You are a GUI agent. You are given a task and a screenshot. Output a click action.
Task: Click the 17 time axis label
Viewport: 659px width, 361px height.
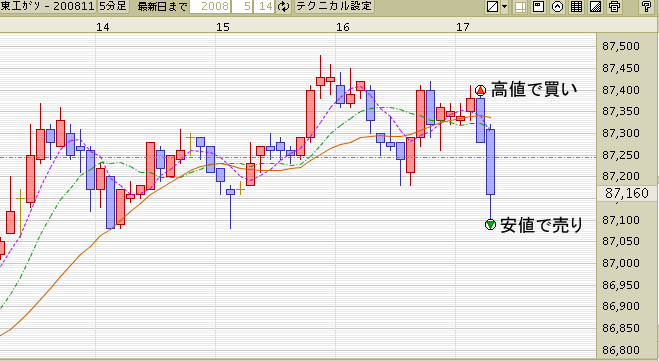pyautogui.click(x=462, y=27)
